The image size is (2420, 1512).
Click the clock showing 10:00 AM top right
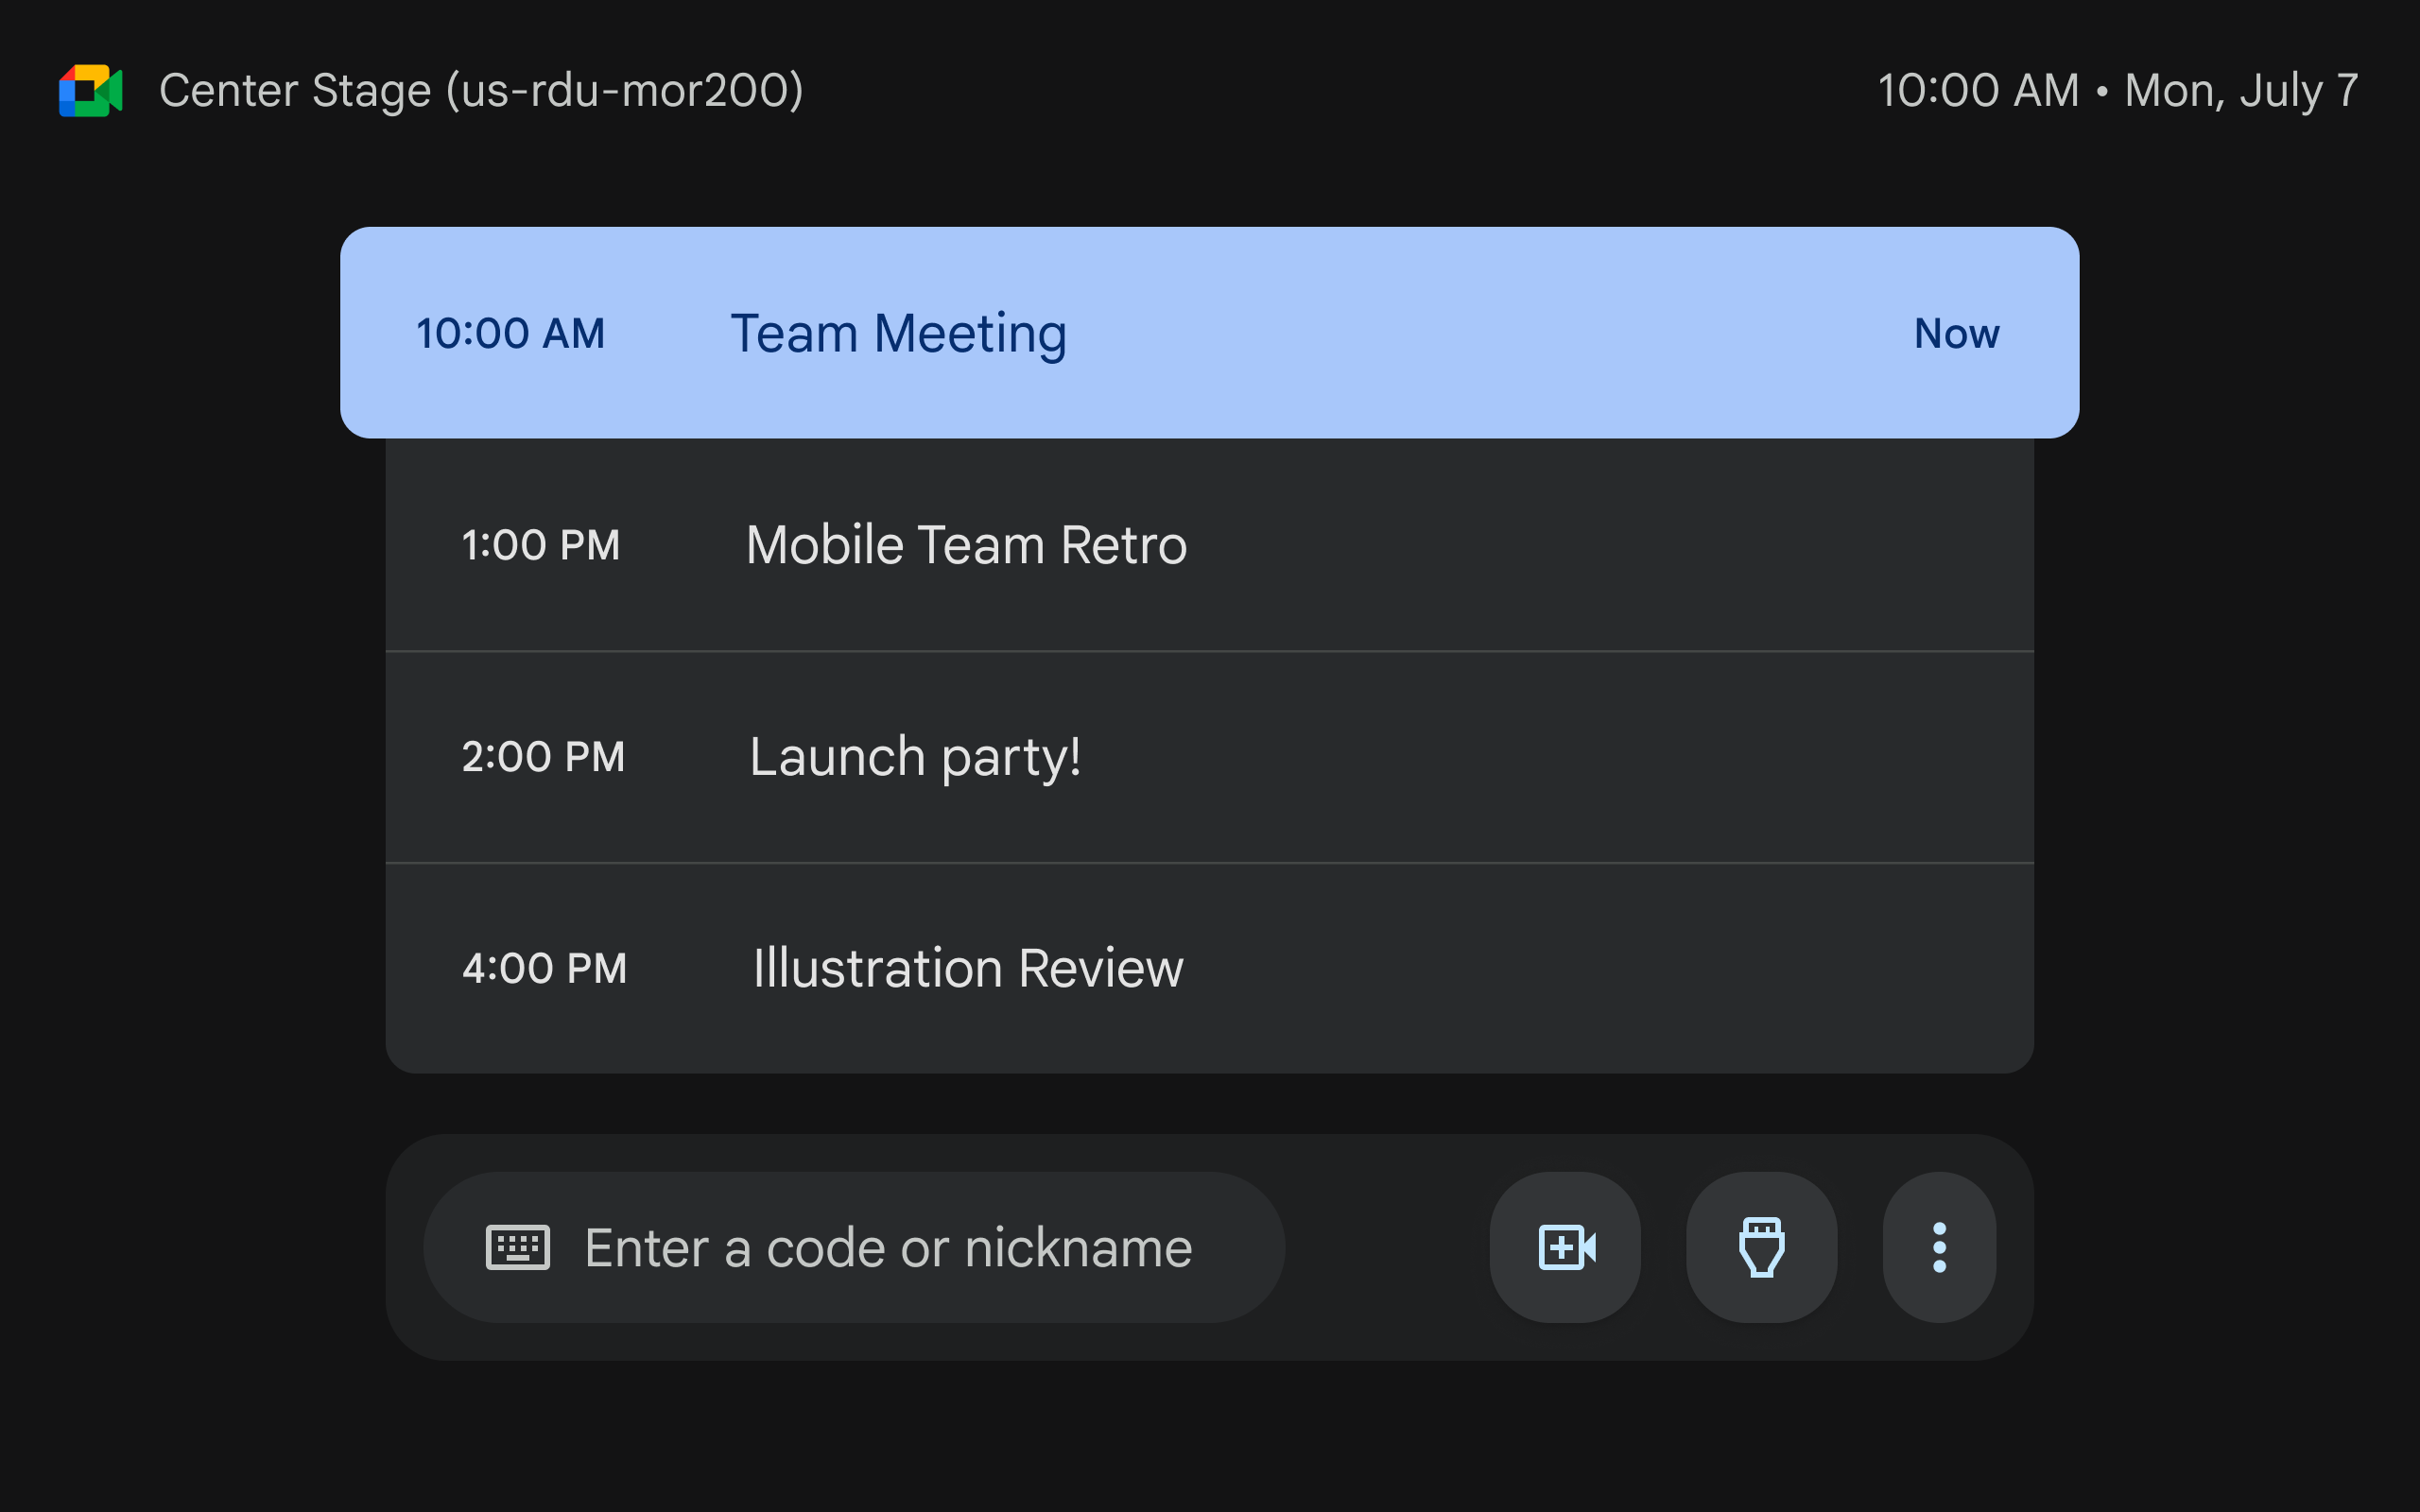(1977, 90)
